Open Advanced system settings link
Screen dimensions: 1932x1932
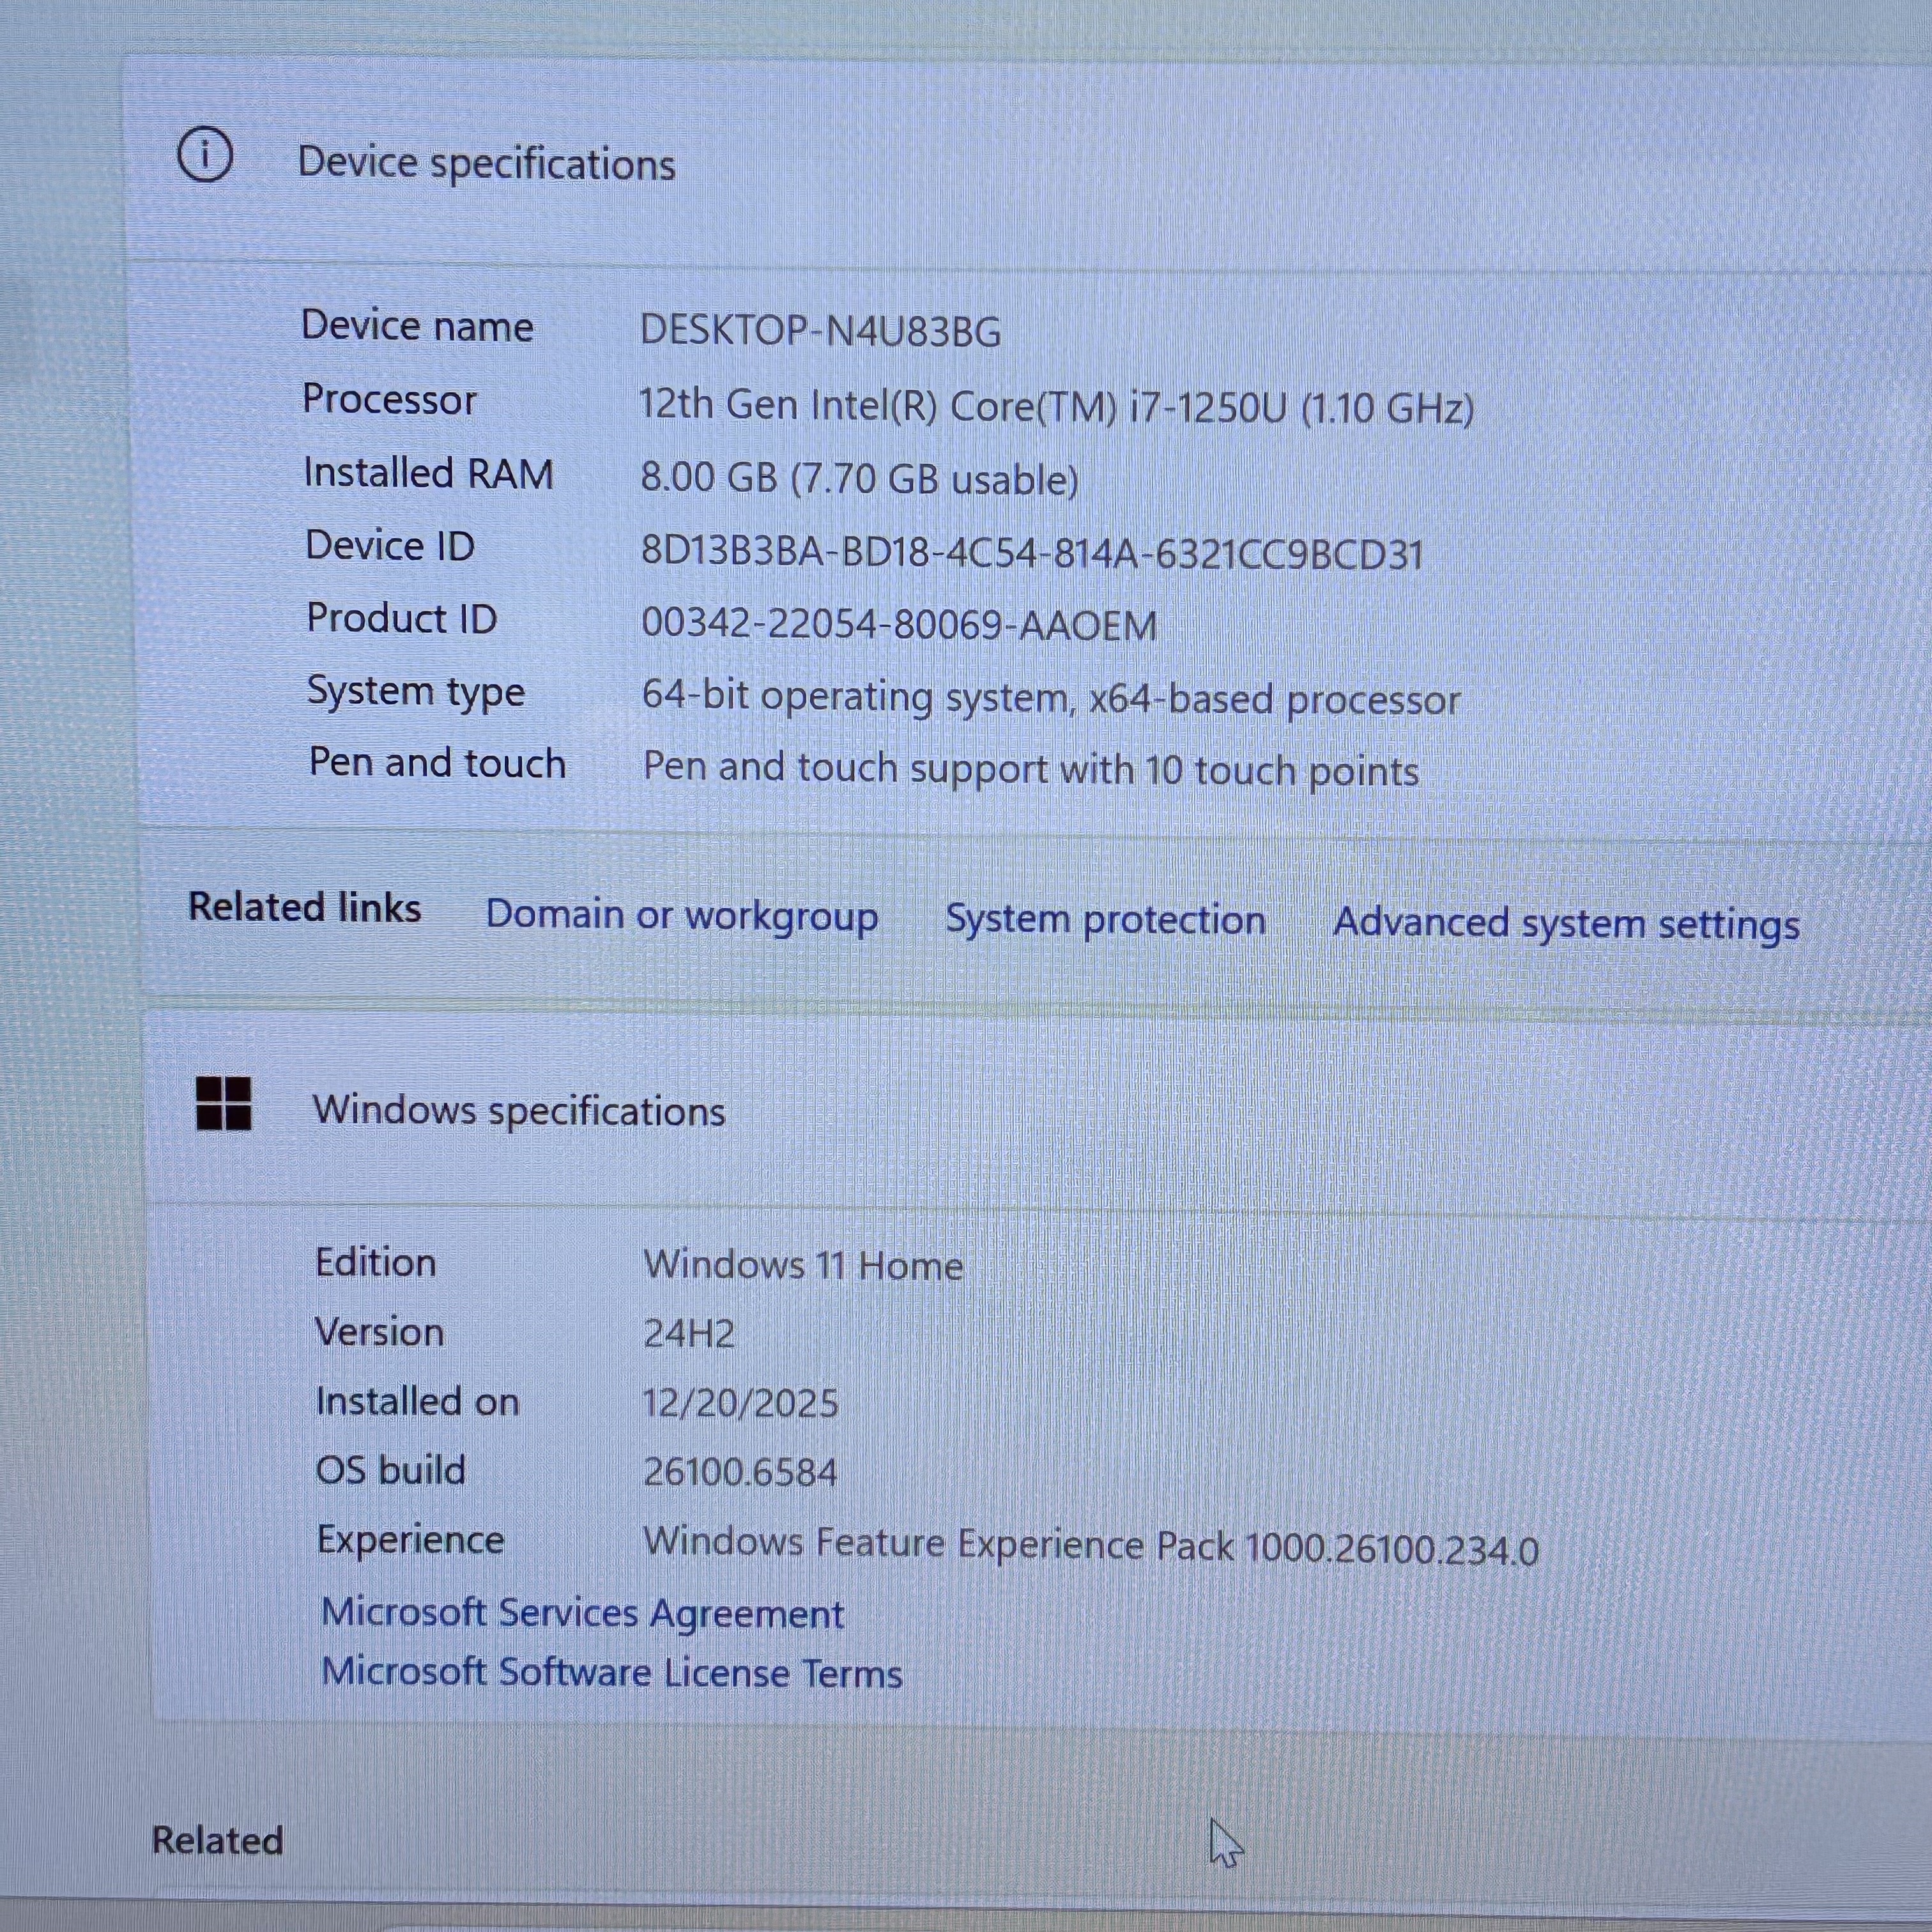[1567, 923]
